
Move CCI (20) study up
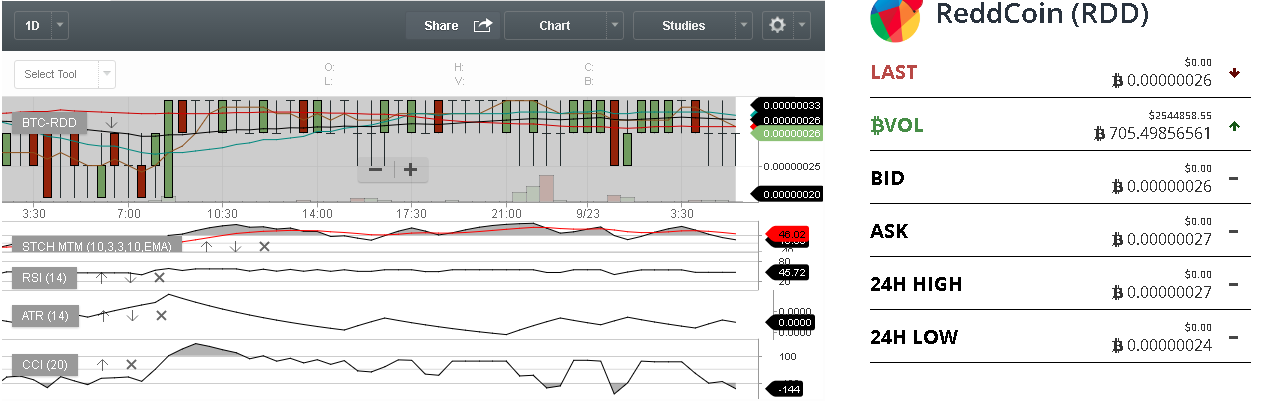click(101, 365)
